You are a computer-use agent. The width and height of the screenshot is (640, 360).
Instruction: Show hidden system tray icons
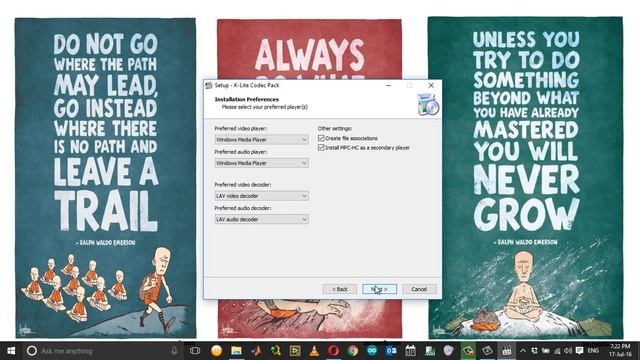pyautogui.click(x=523, y=351)
